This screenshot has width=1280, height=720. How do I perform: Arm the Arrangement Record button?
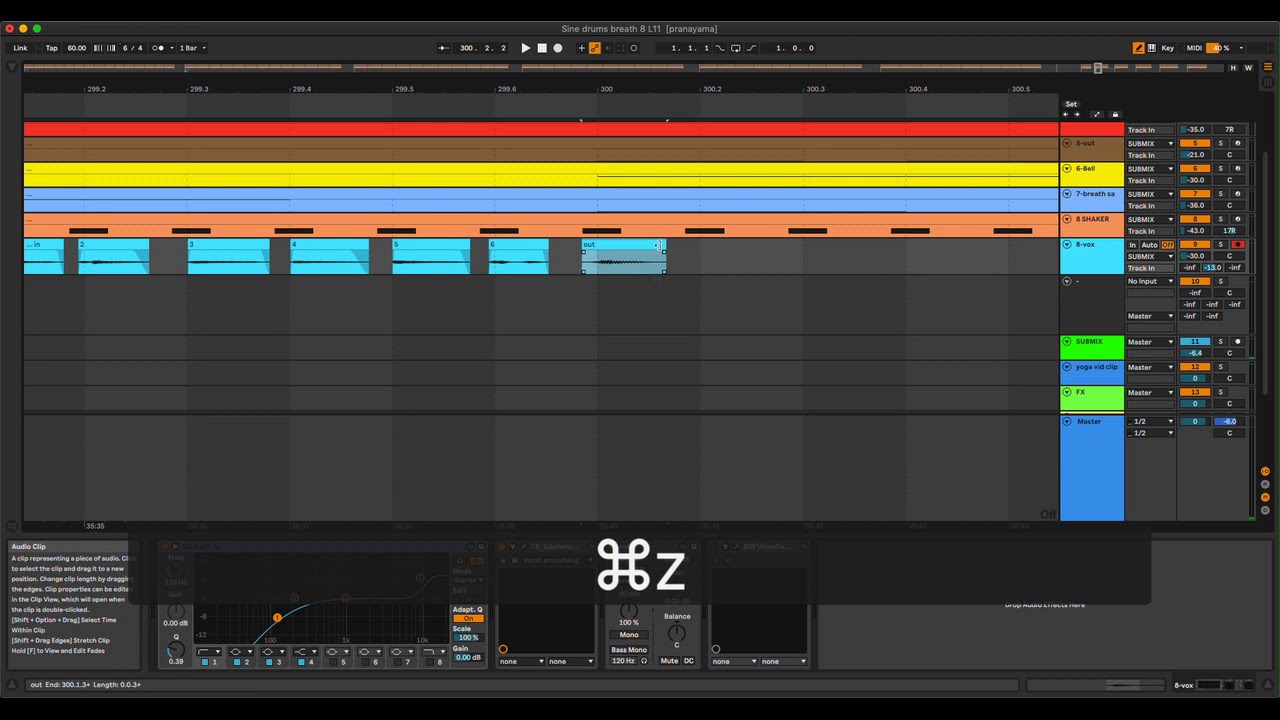coord(558,48)
